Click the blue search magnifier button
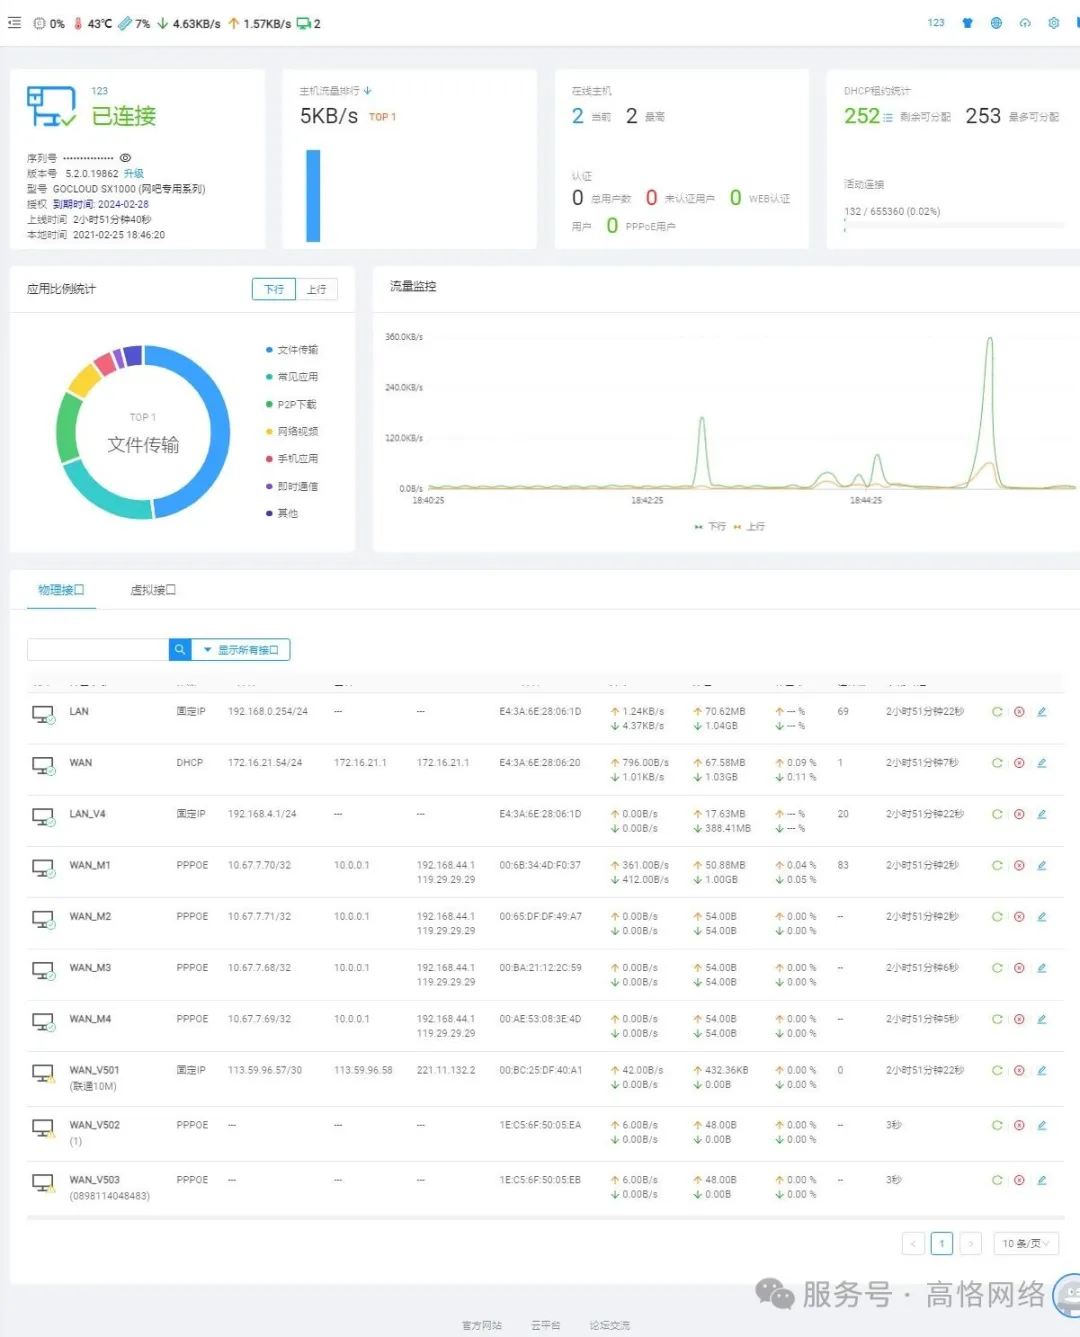The height and width of the screenshot is (1337, 1080). pyautogui.click(x=180, y=650)
